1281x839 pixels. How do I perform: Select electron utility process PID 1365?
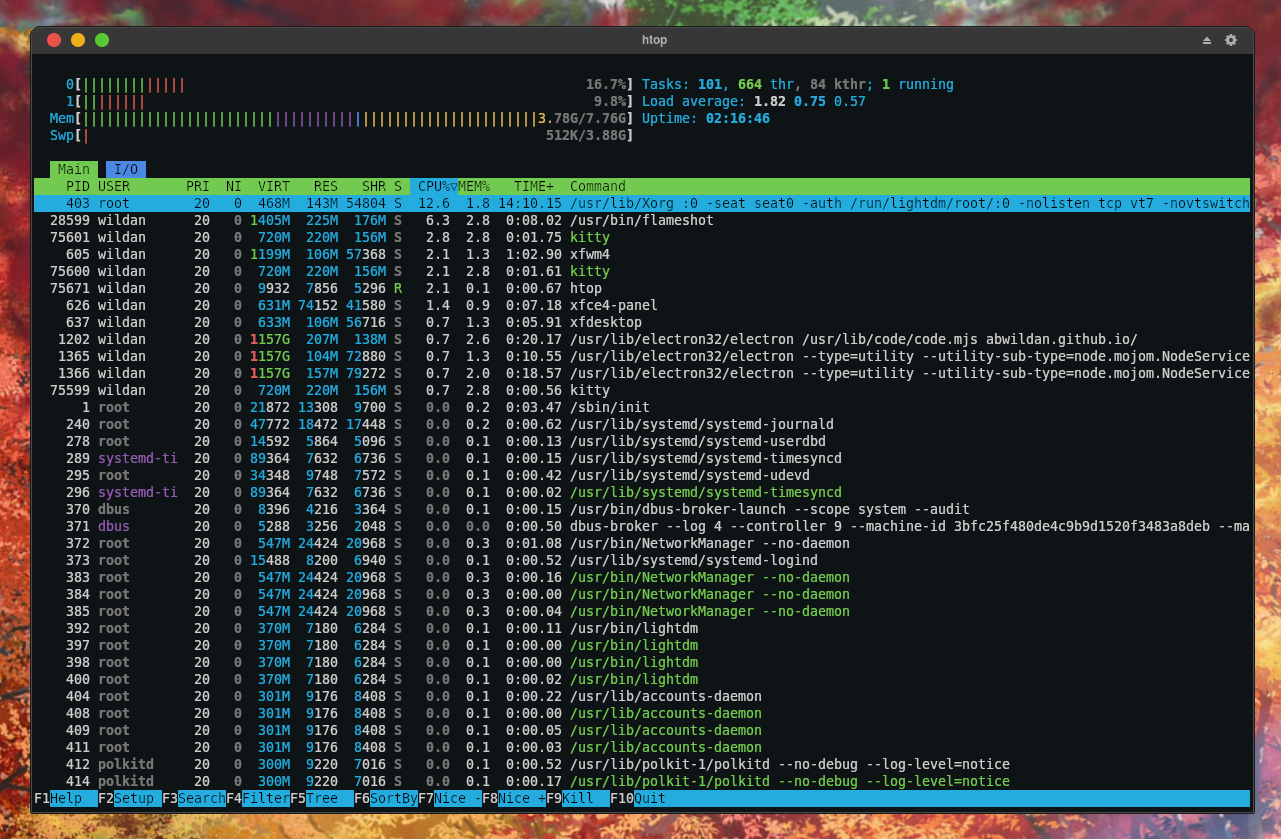[642, 356]
